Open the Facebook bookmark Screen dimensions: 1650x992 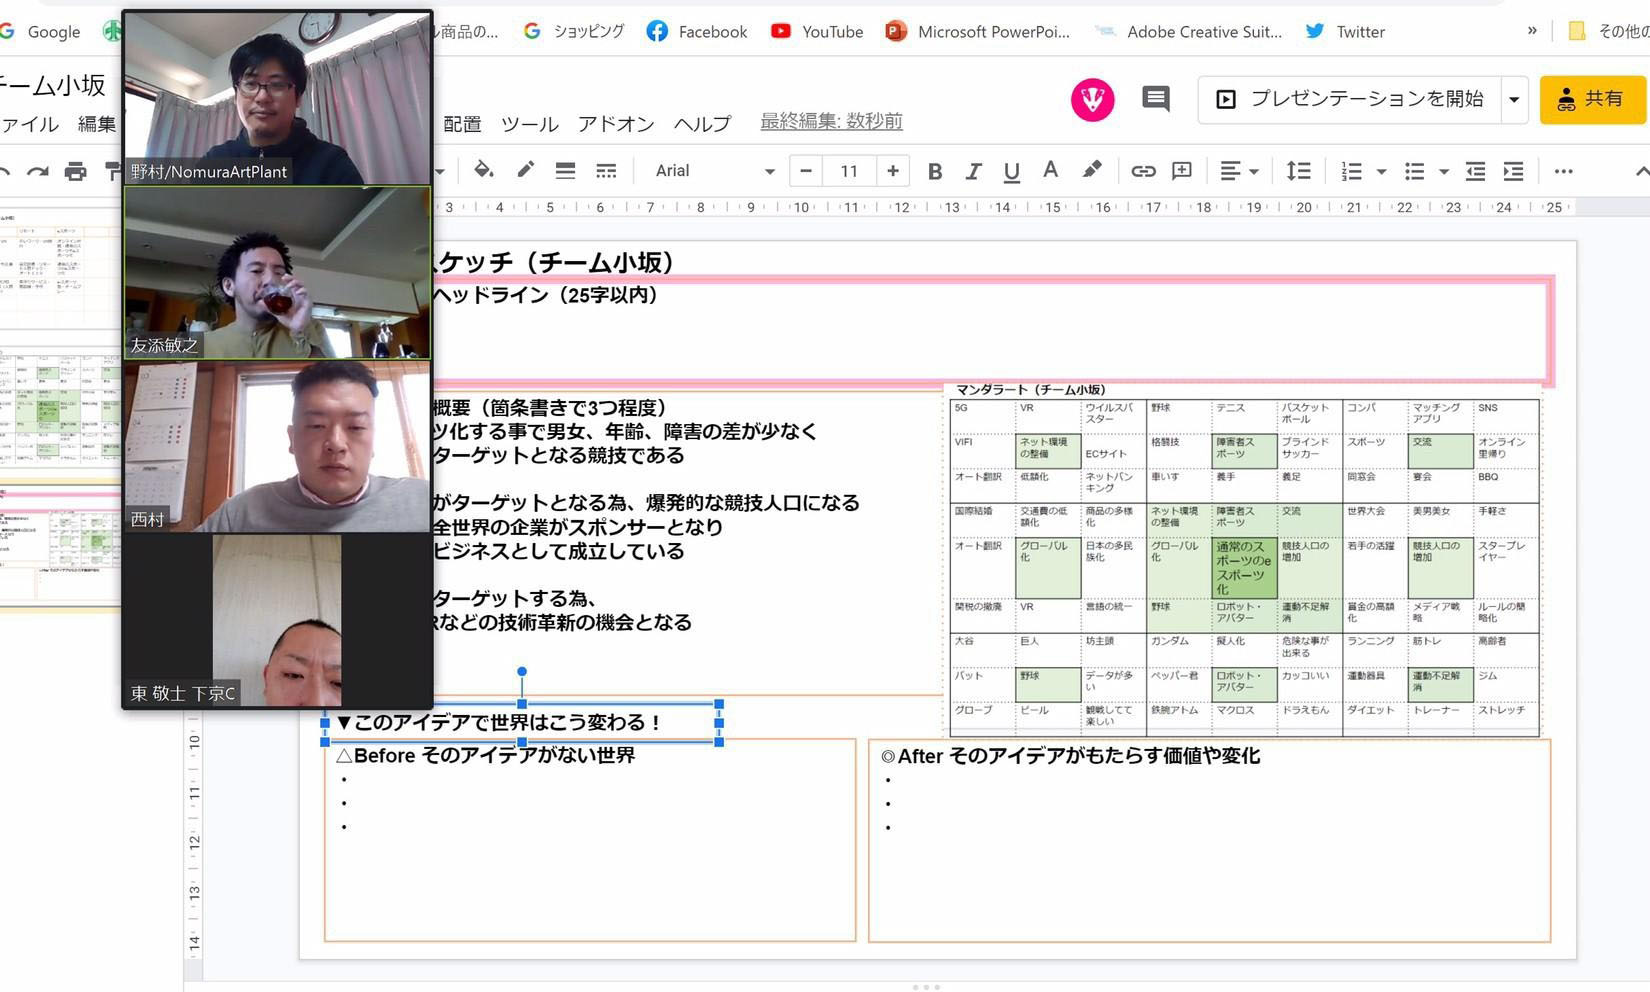(697, 32)
